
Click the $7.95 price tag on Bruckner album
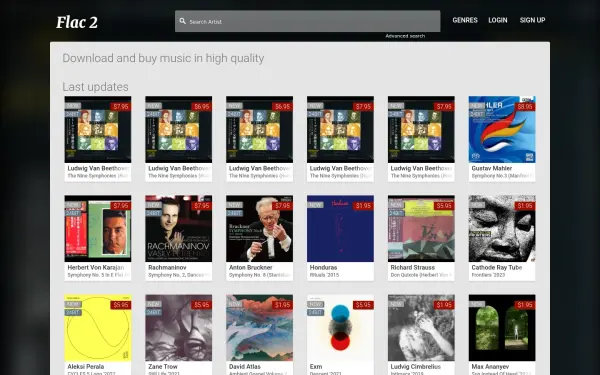tap(282, 206)
